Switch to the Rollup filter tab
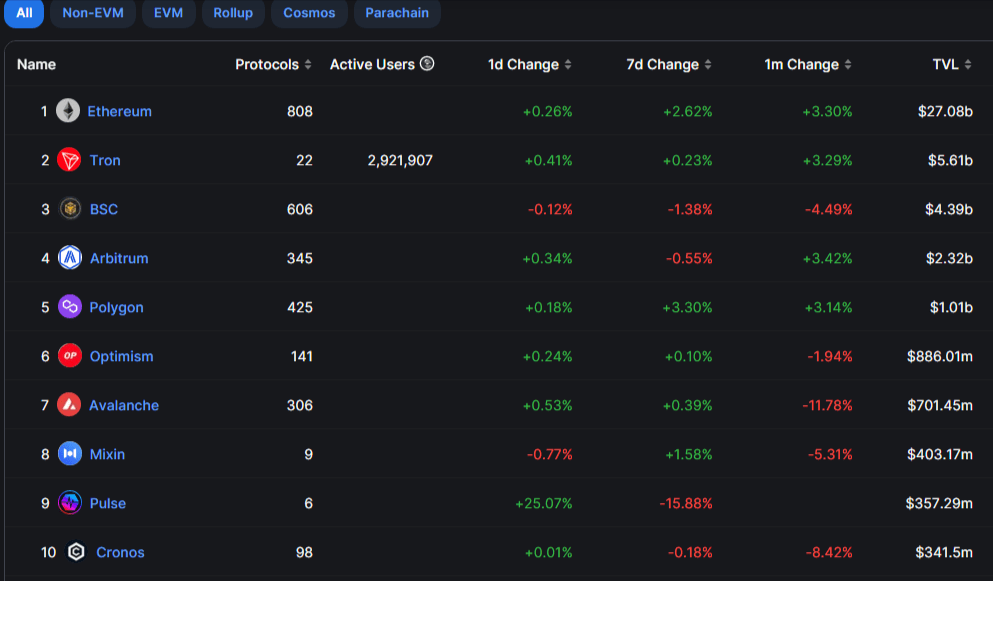The image size is (993, 618). 233,13
